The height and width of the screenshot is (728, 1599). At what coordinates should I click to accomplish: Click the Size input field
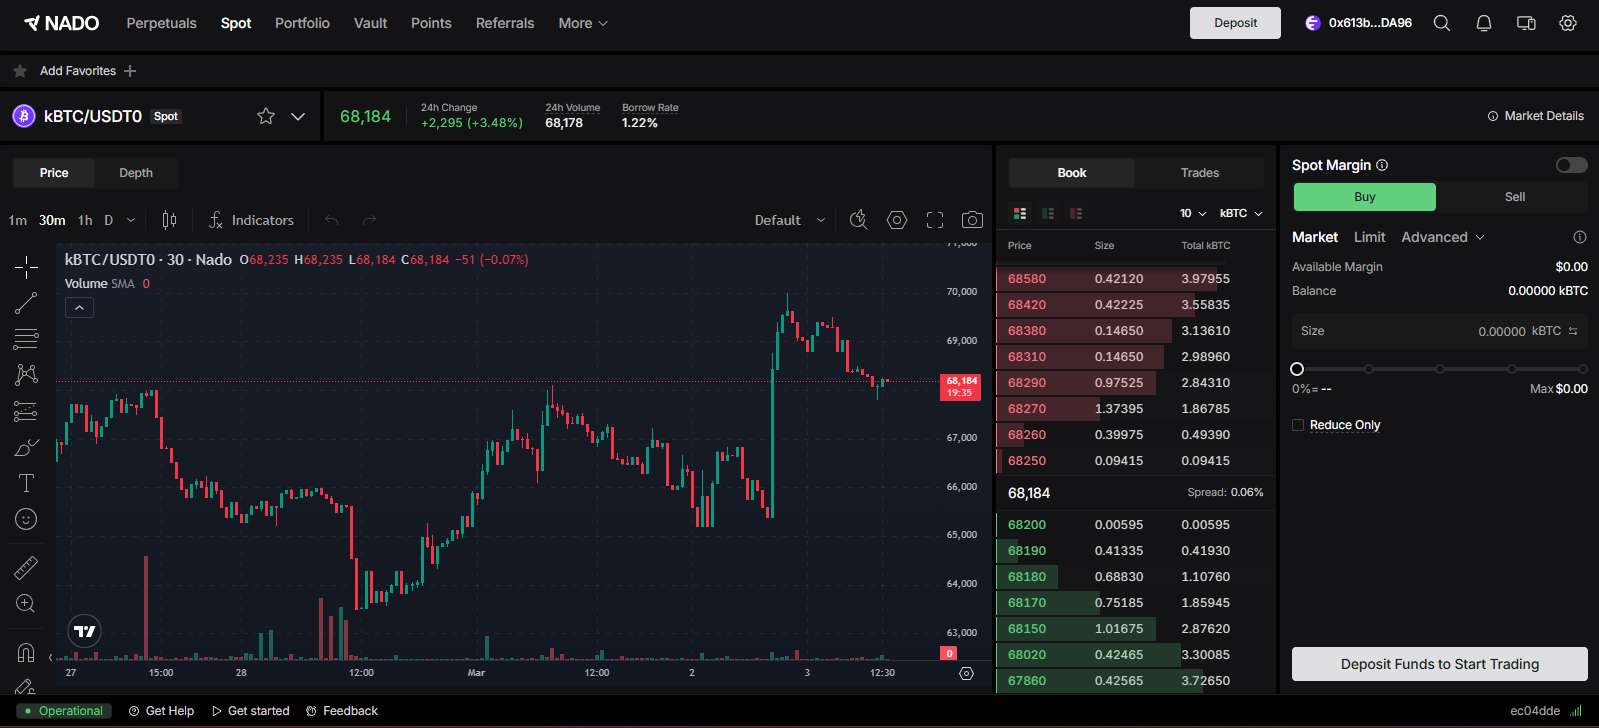[x=1439, y=331]
